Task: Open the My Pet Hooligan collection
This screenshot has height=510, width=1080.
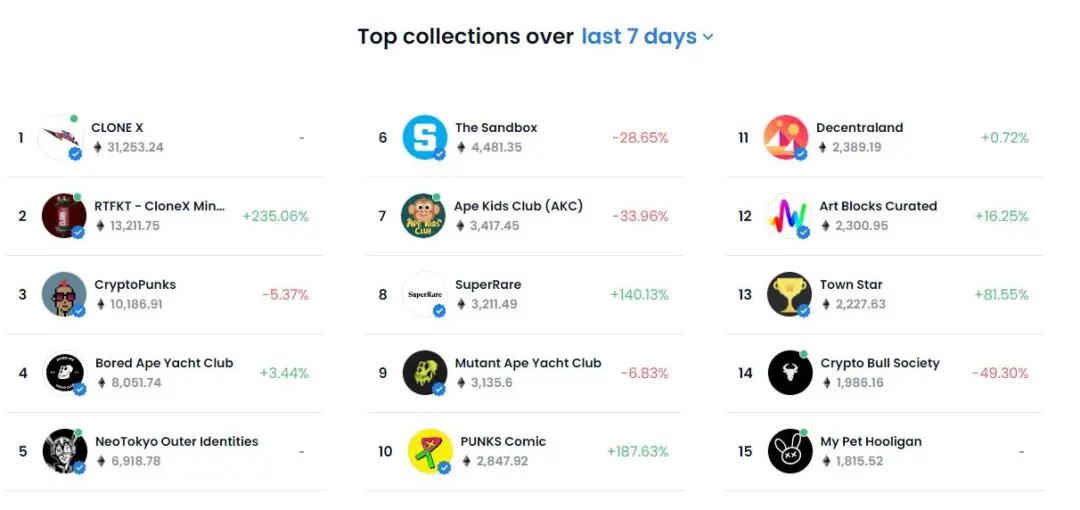Action: click(870, 441)
